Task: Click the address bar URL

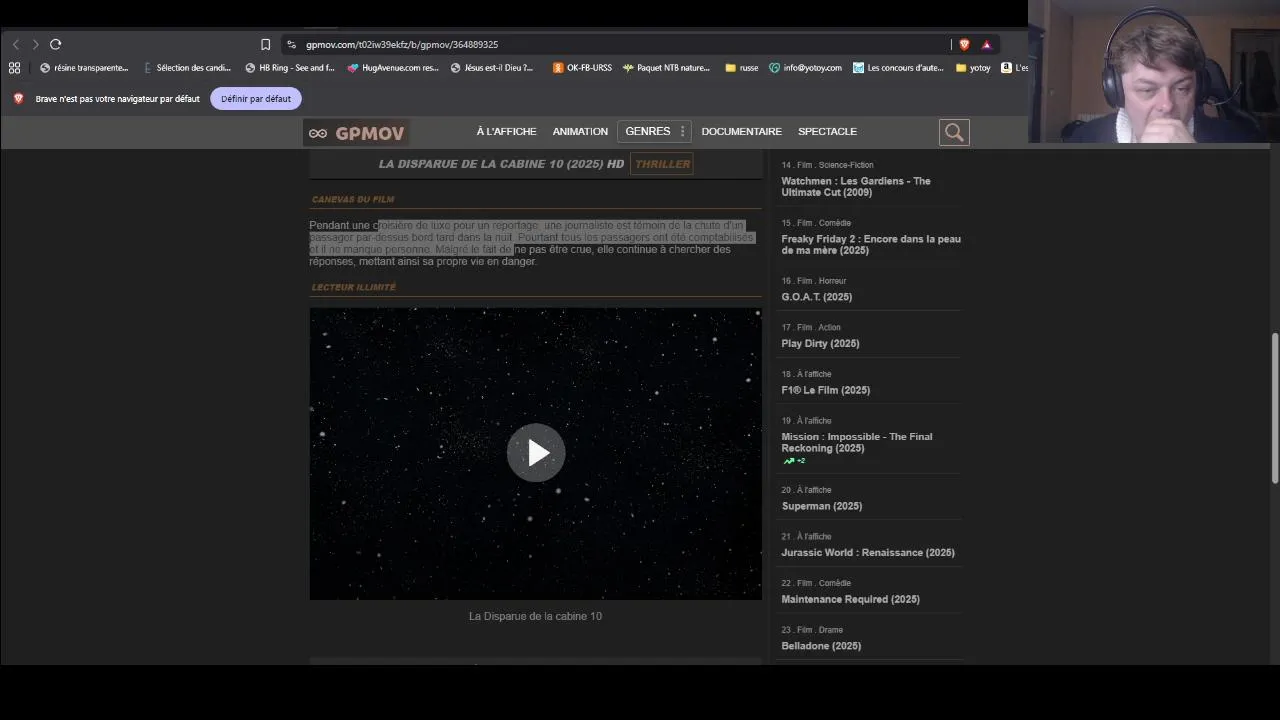Action: tap(402, 44)
